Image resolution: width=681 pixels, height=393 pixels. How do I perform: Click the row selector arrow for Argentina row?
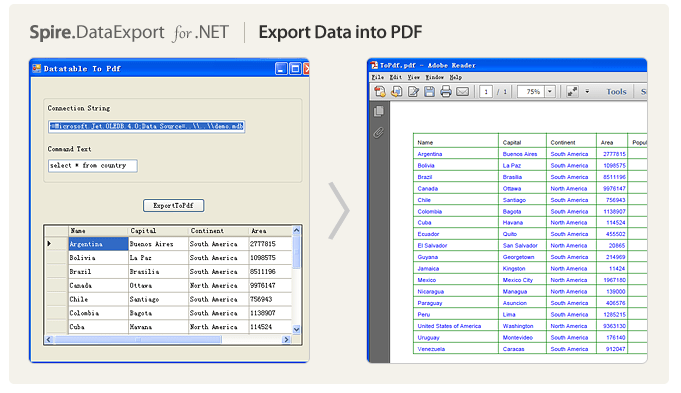point(56,244)
